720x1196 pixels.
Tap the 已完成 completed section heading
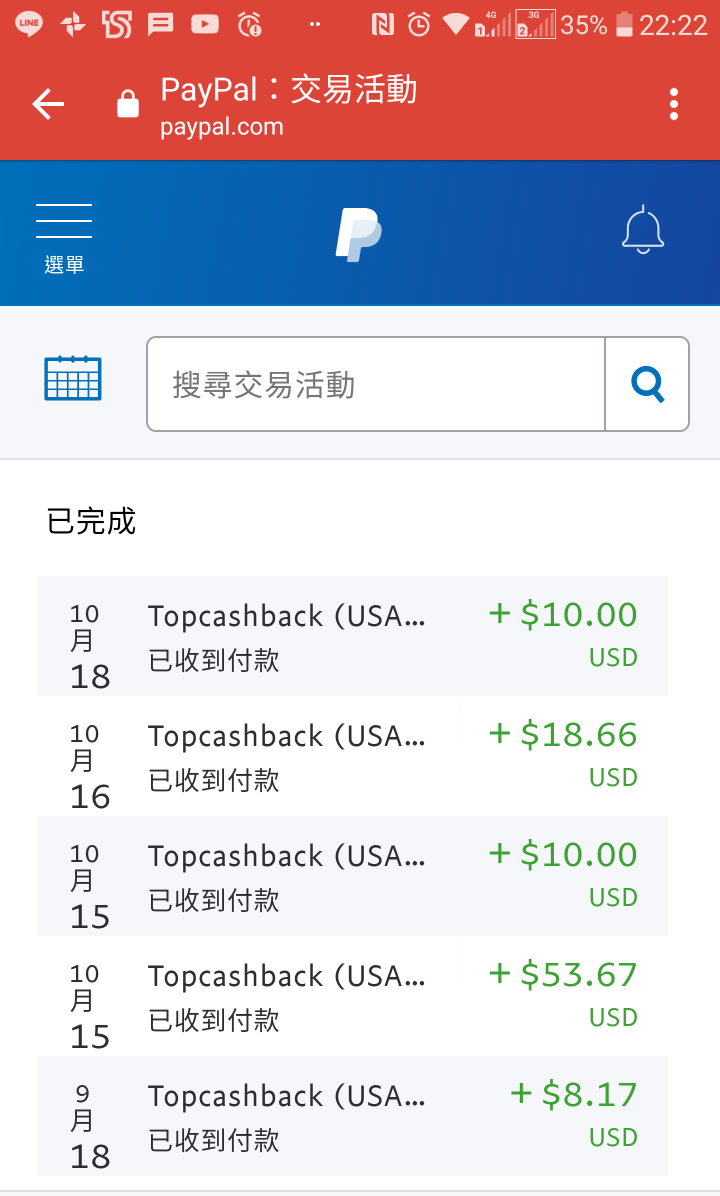click(x=91, y=522)
